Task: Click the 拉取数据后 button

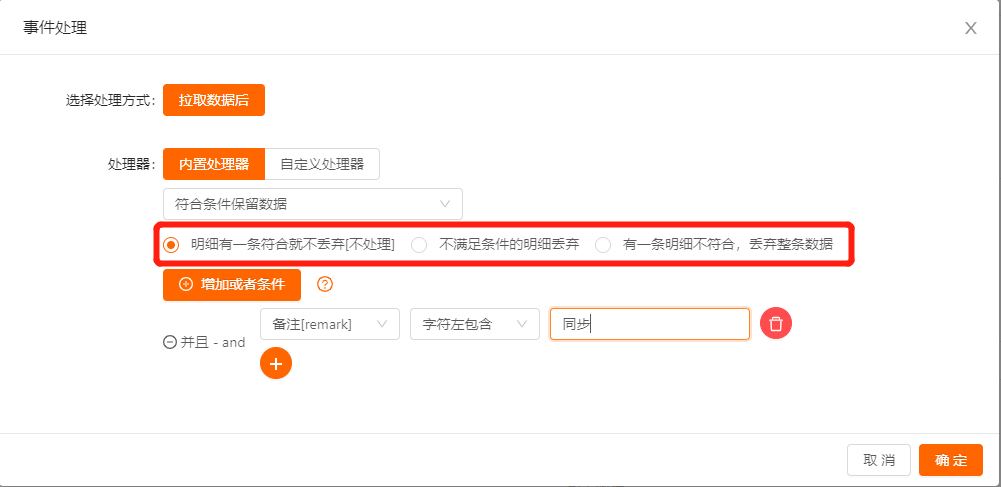Action: 214,100
